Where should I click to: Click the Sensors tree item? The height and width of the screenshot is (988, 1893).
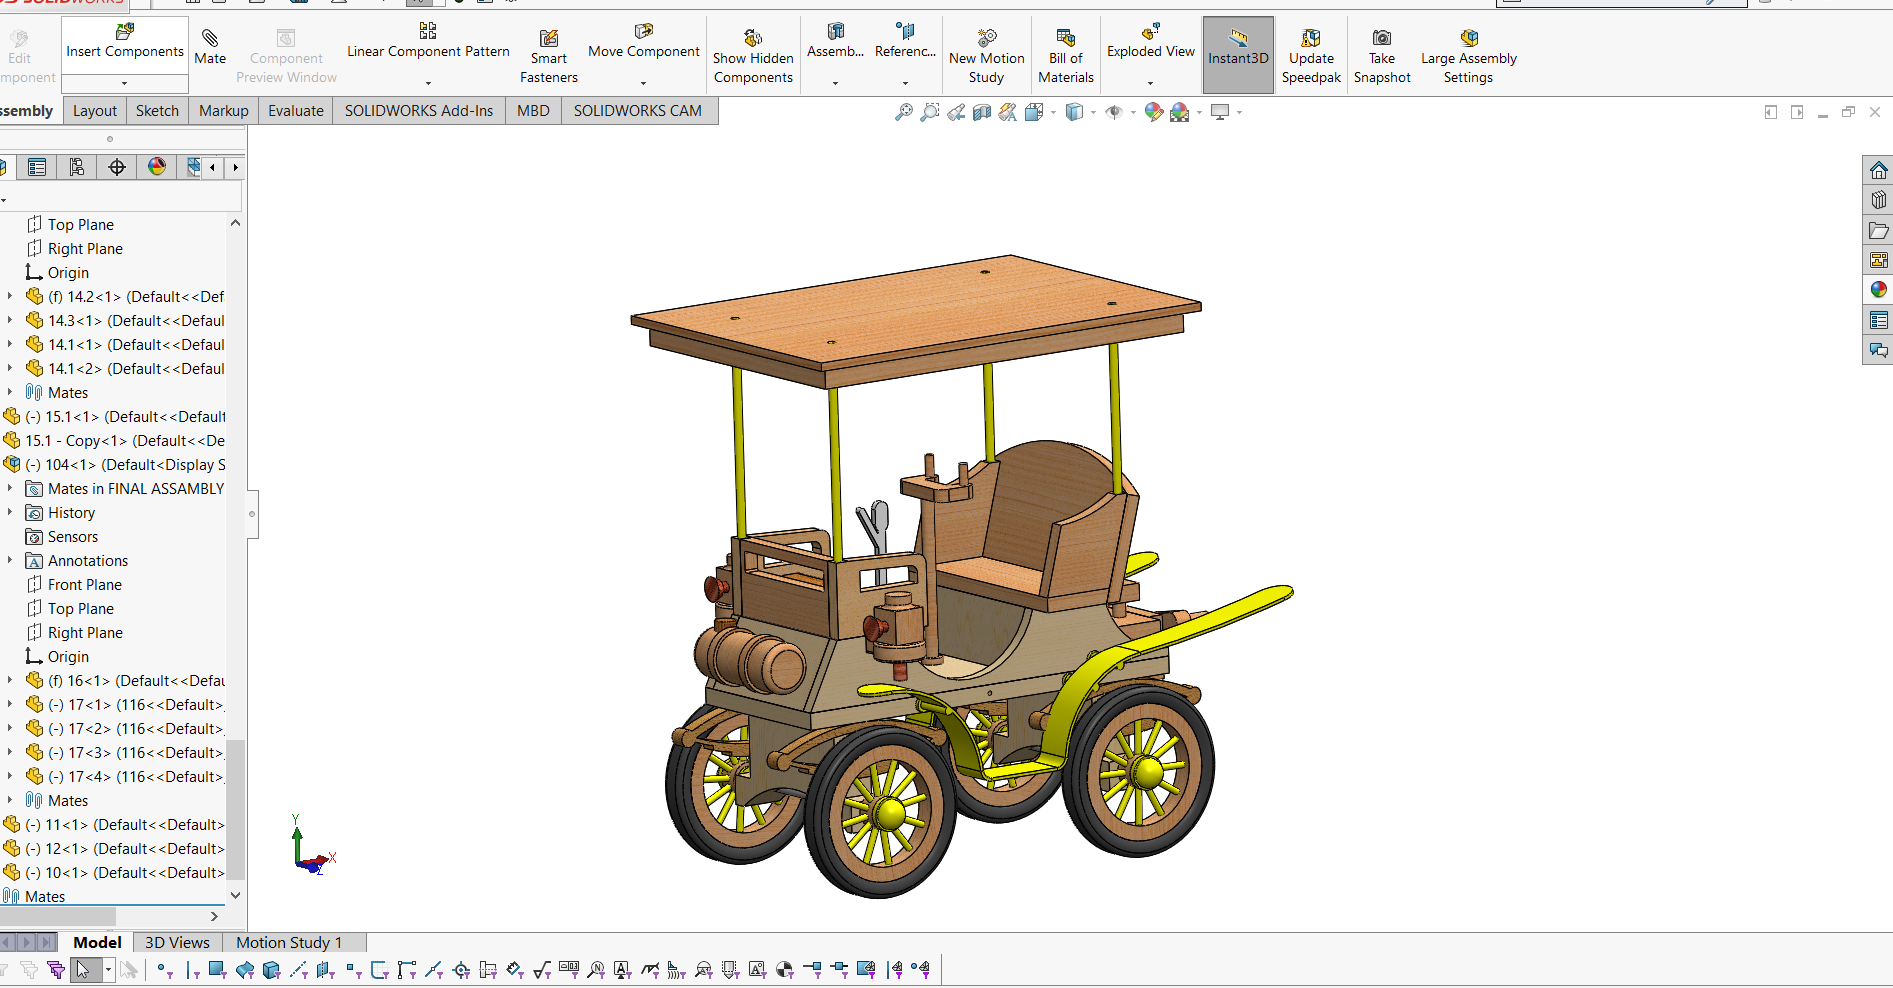(72, 537)
